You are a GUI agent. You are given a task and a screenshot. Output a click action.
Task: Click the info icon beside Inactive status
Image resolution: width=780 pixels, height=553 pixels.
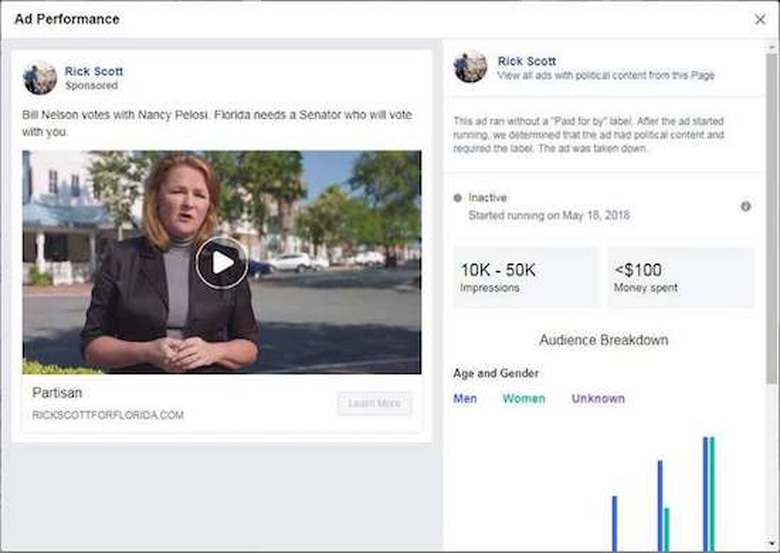(745, 206)
